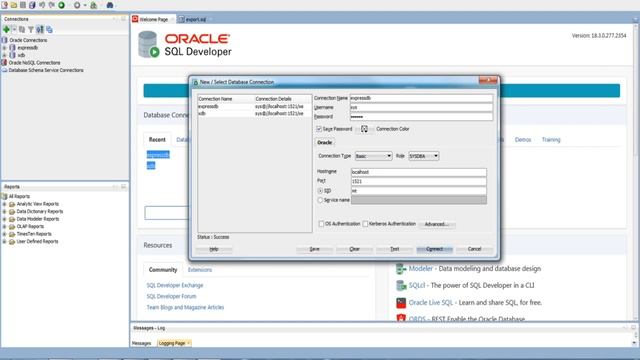Viewport: 640px width, 360px height.
Task: Expand the expressdb connection node
Action: click(x=4, y=48)
